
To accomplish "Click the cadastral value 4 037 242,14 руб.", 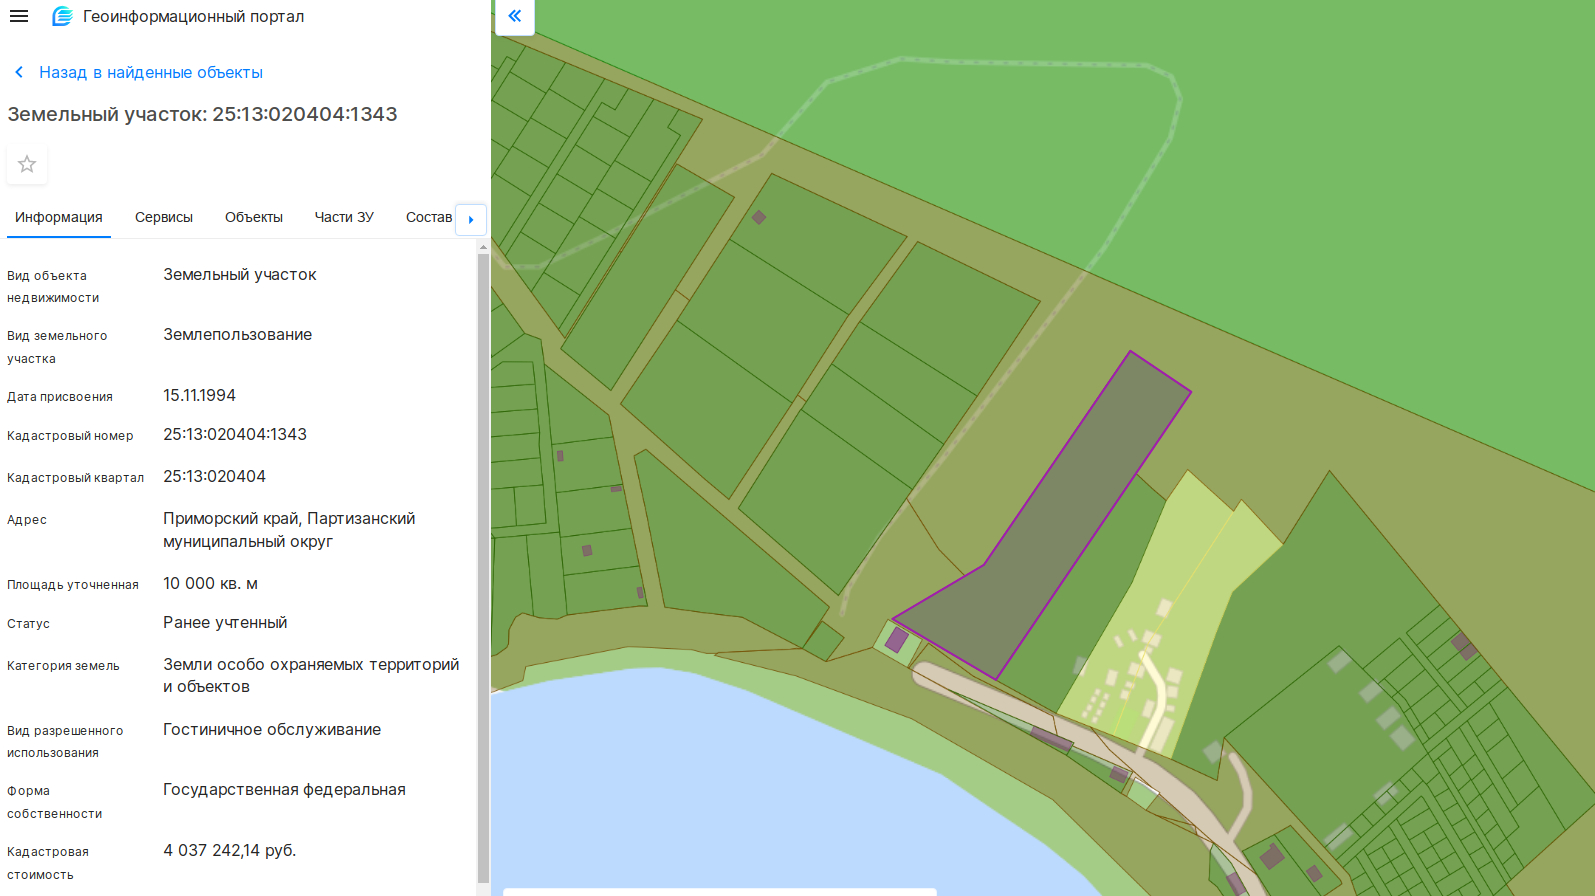I will (x=230, y=850).
